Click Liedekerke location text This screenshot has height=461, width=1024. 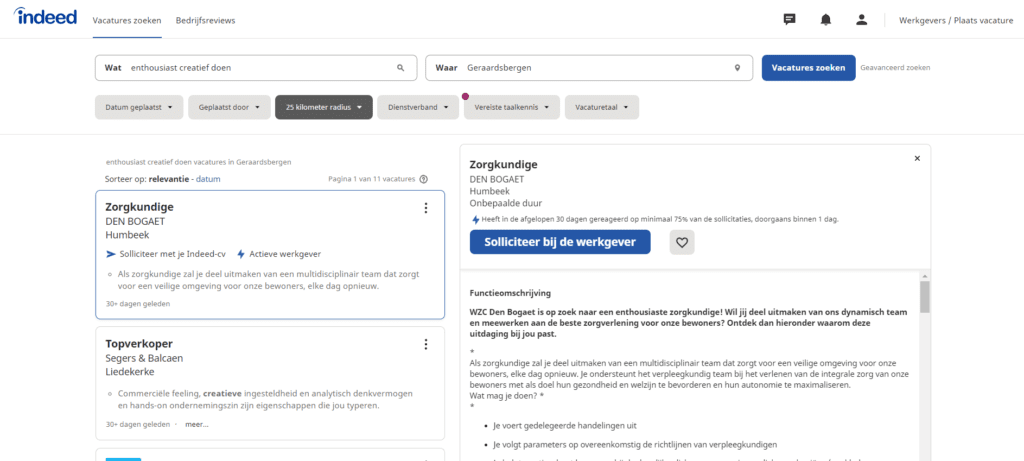[x=130, y=372]
